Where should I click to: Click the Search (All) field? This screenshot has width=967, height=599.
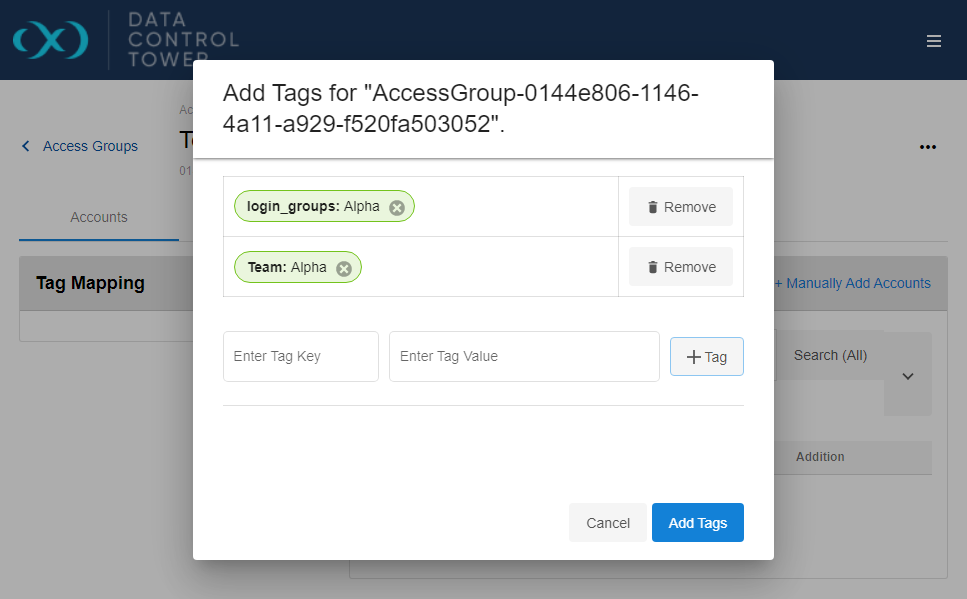click(830, 355)
